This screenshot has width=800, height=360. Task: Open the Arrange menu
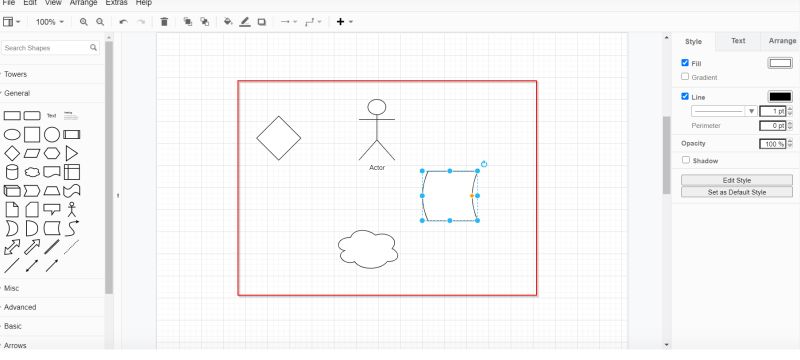(x=84, y=3)
